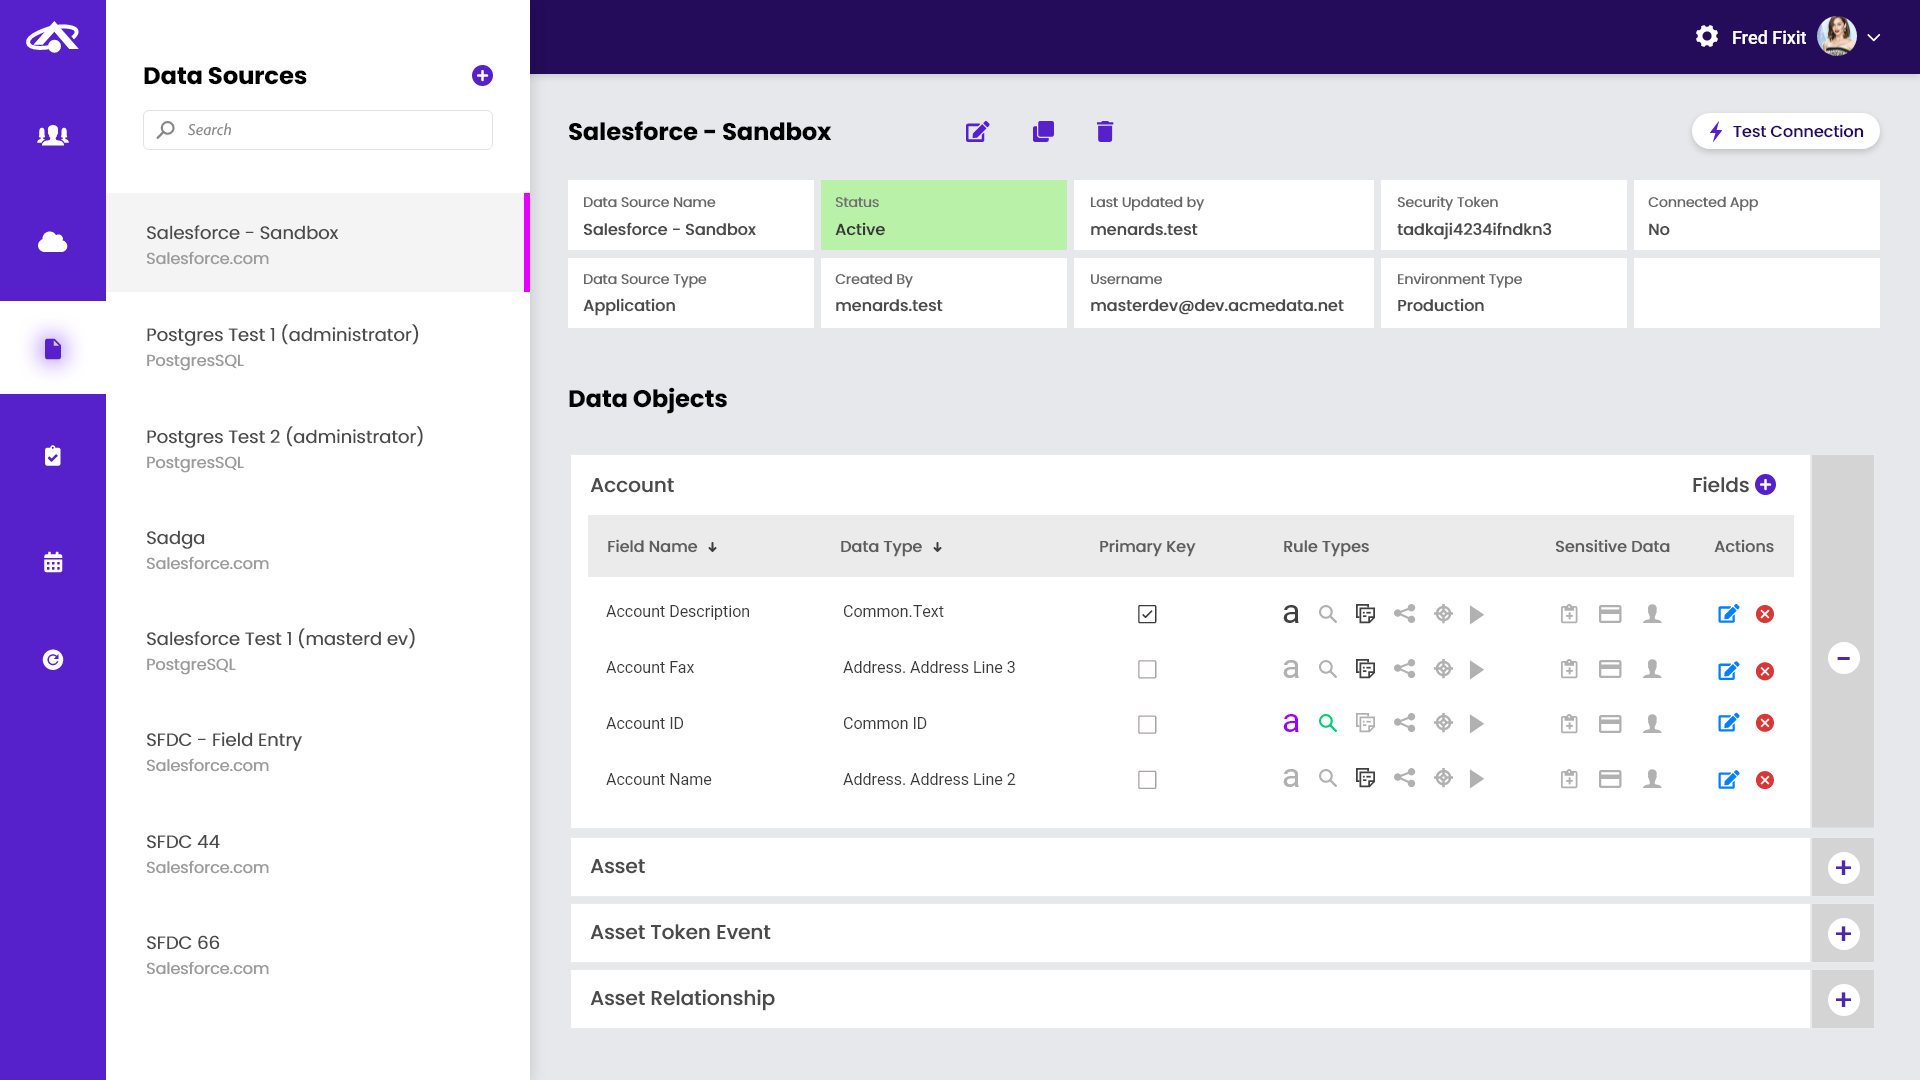
Task: Click person icon for Account Name row
Action: [x=1652, y=779]
